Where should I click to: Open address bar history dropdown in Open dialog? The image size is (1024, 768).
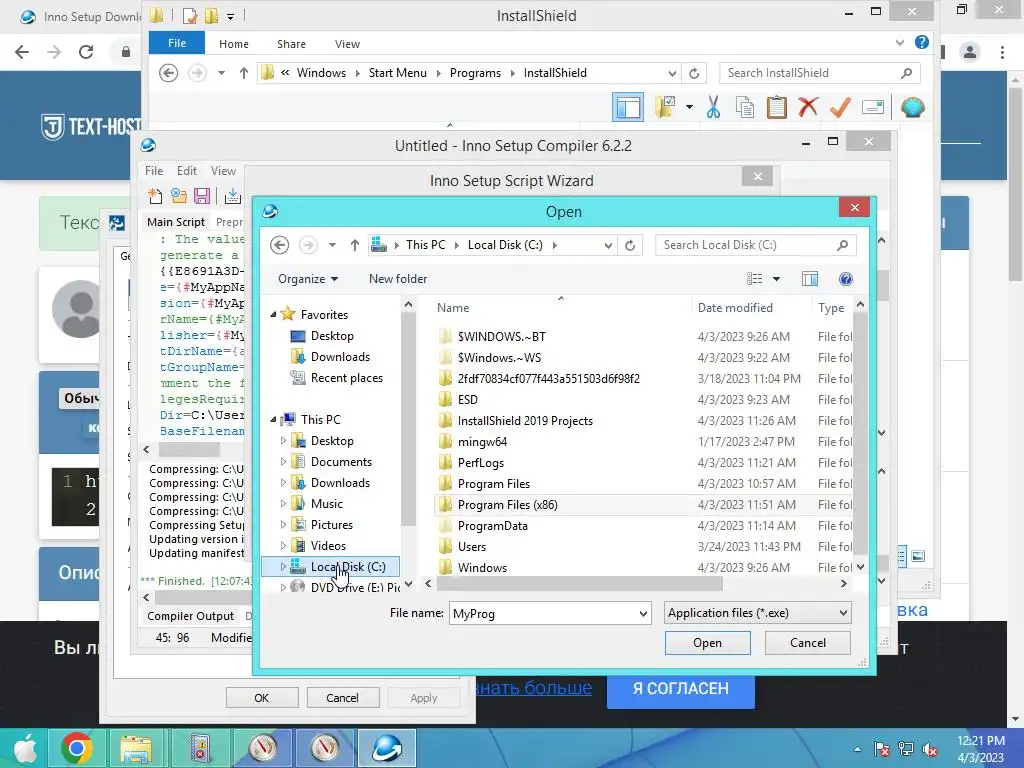point(608,245)
